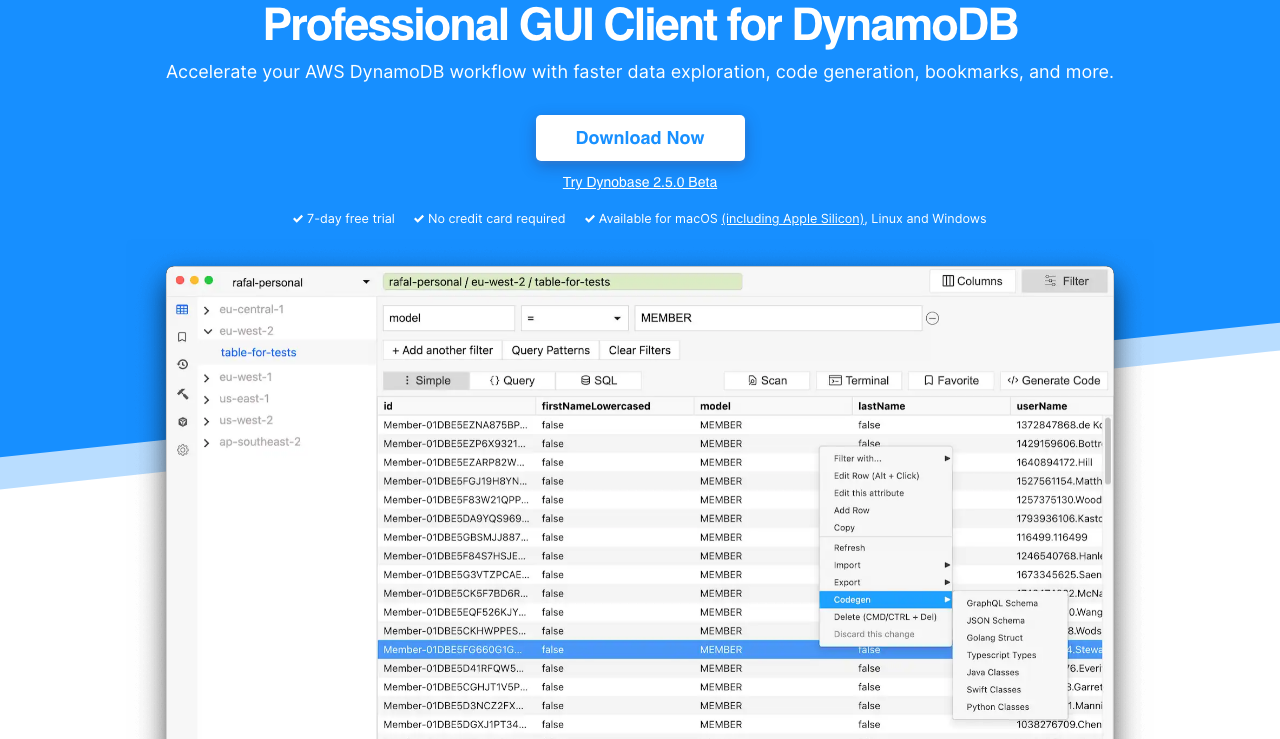
Task: Open the Filter with submenu
Action: point(886,459)
